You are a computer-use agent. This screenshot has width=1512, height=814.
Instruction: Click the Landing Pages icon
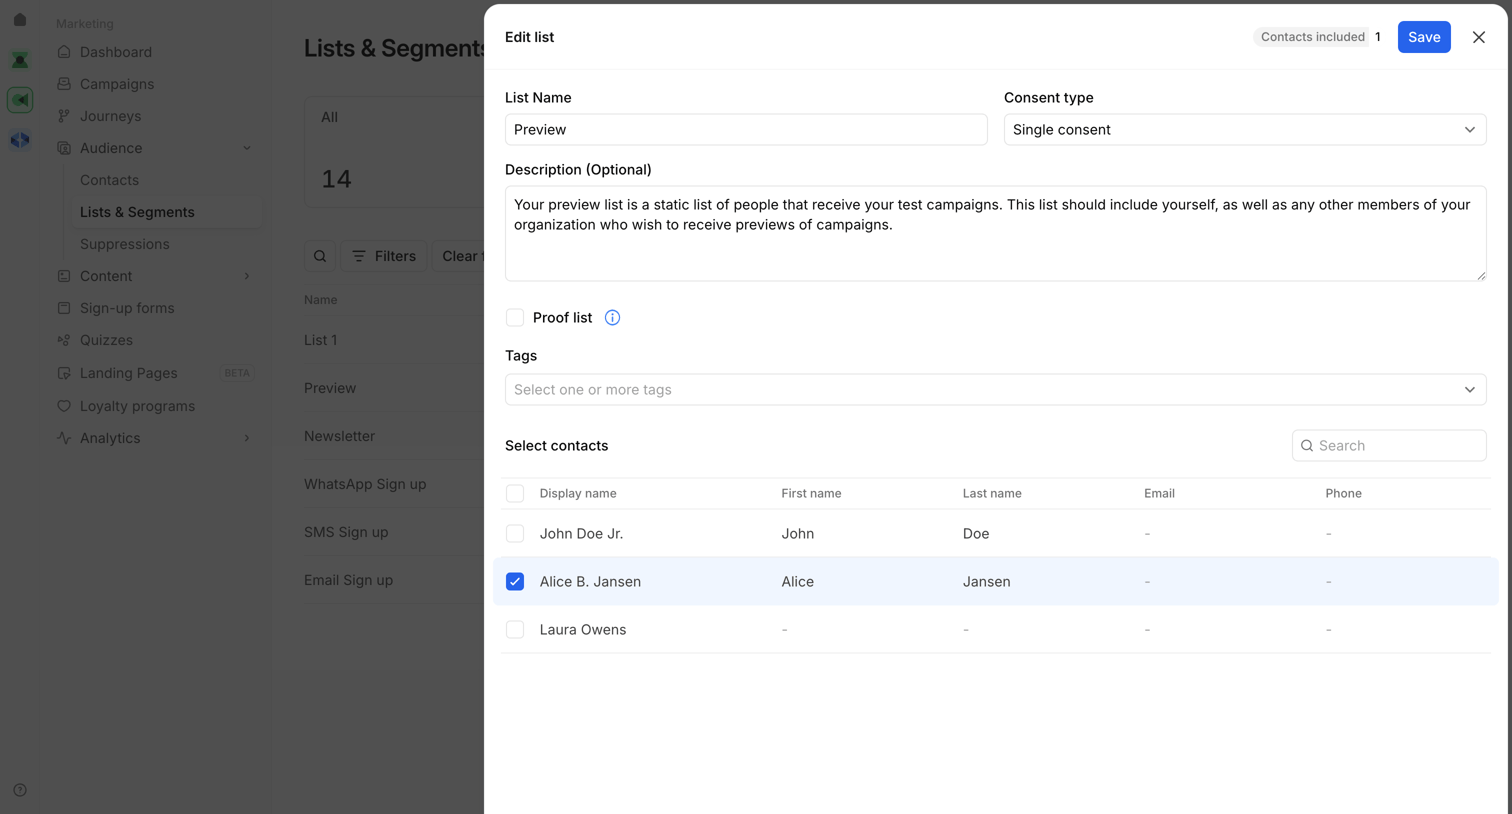[x=64, y=373]
